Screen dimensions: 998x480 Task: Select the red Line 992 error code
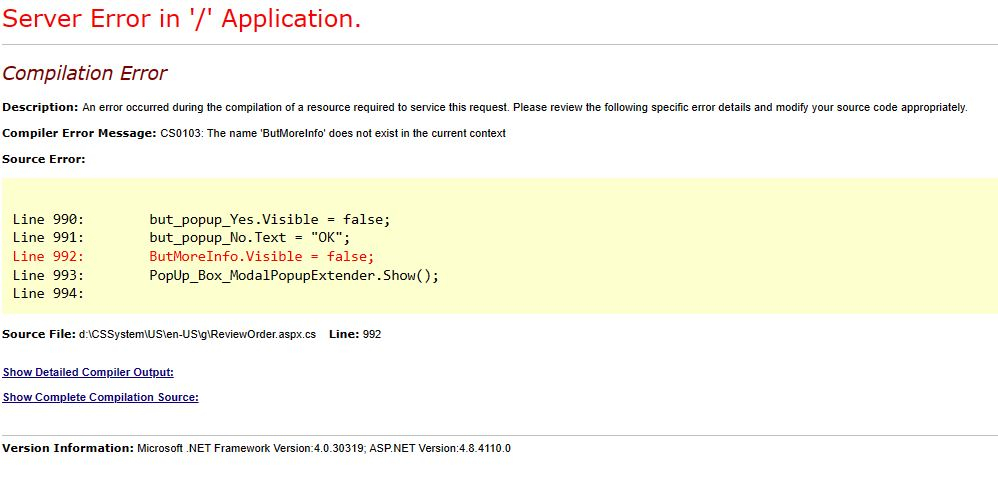click(x=193, y=257)
